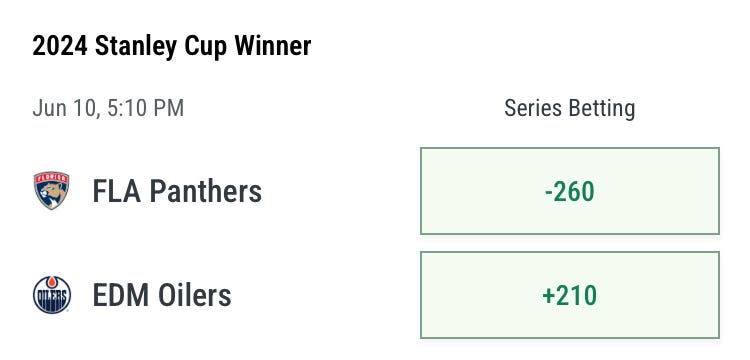Image resolution: width=750 pixels, height=360 pixels.
Task: Tap the +210 number in green text
Action: (x=570, y=295)
